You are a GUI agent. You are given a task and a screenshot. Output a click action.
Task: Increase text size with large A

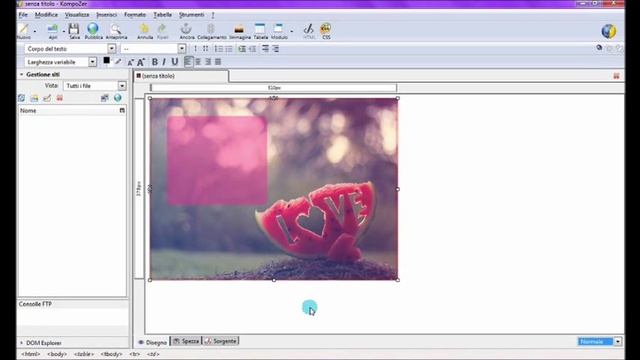point(141,62)
